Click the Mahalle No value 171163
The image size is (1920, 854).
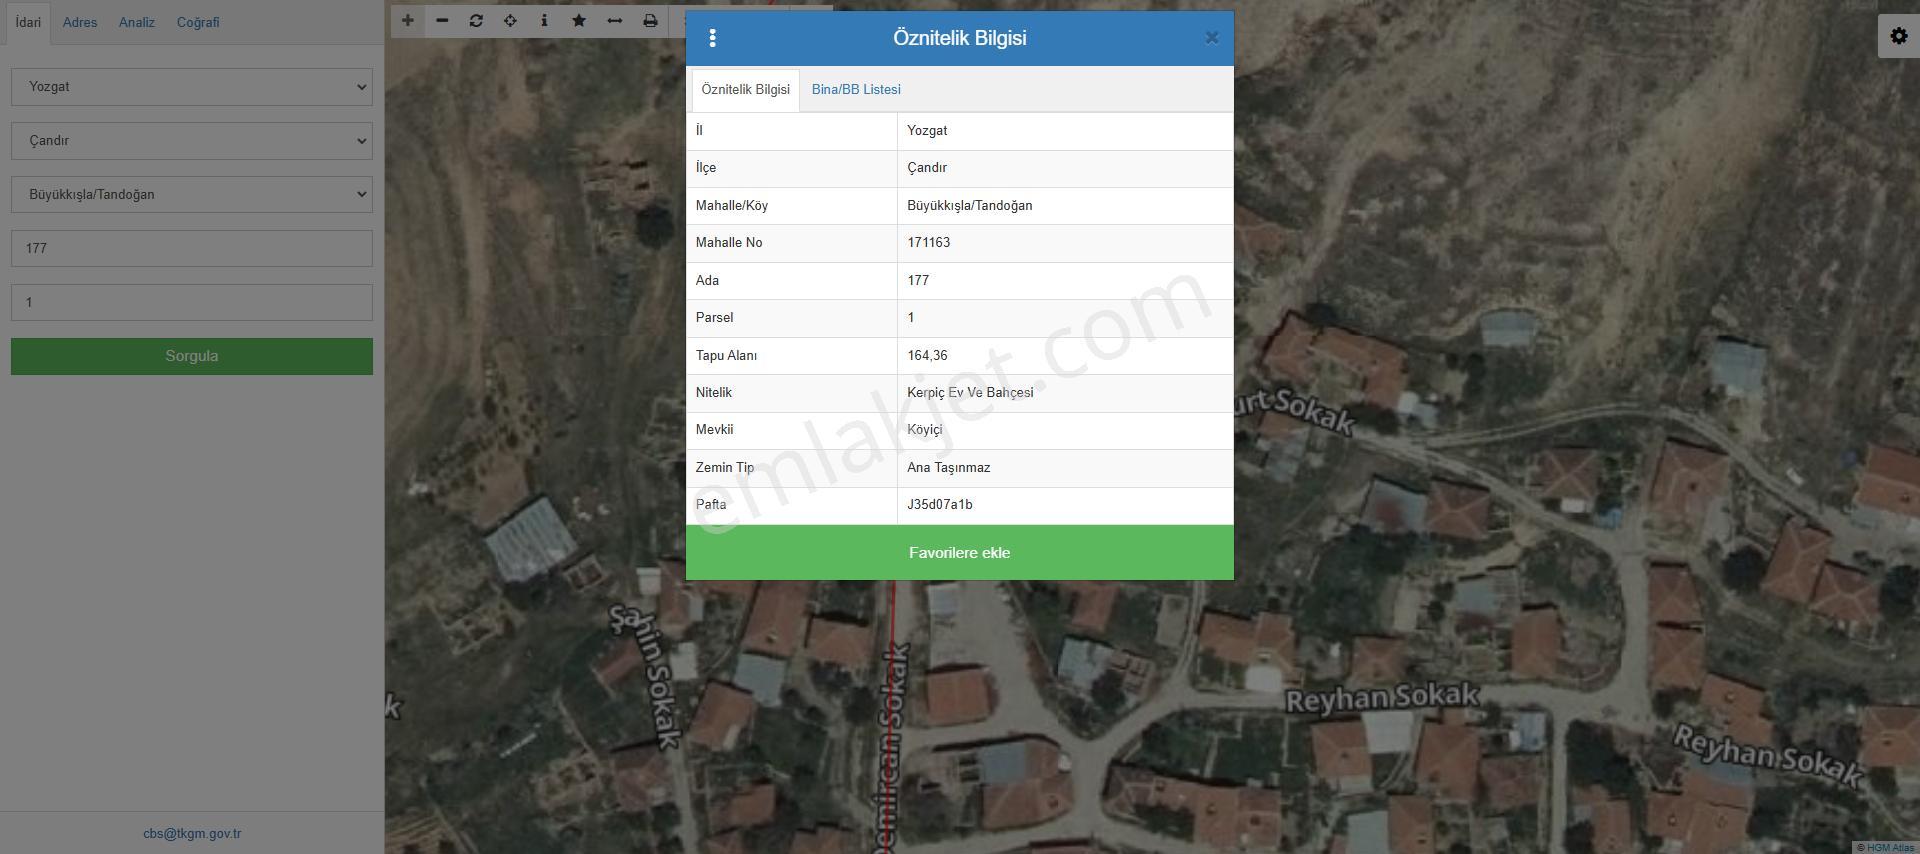[x=929, y=243]
